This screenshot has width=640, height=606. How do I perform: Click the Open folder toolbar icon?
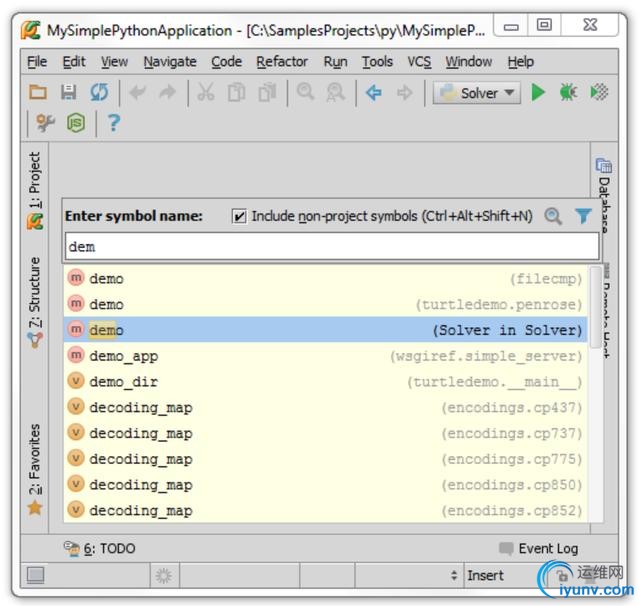38,92
